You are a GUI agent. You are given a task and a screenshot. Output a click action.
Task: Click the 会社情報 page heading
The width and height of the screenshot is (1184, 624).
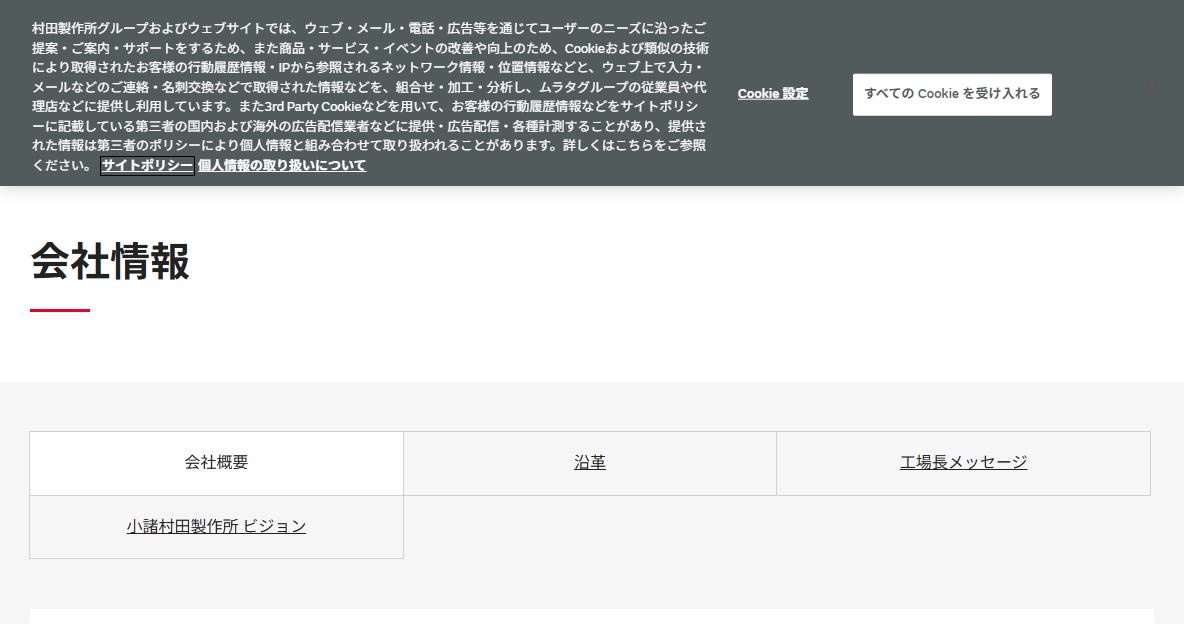[x=110, y=261]
